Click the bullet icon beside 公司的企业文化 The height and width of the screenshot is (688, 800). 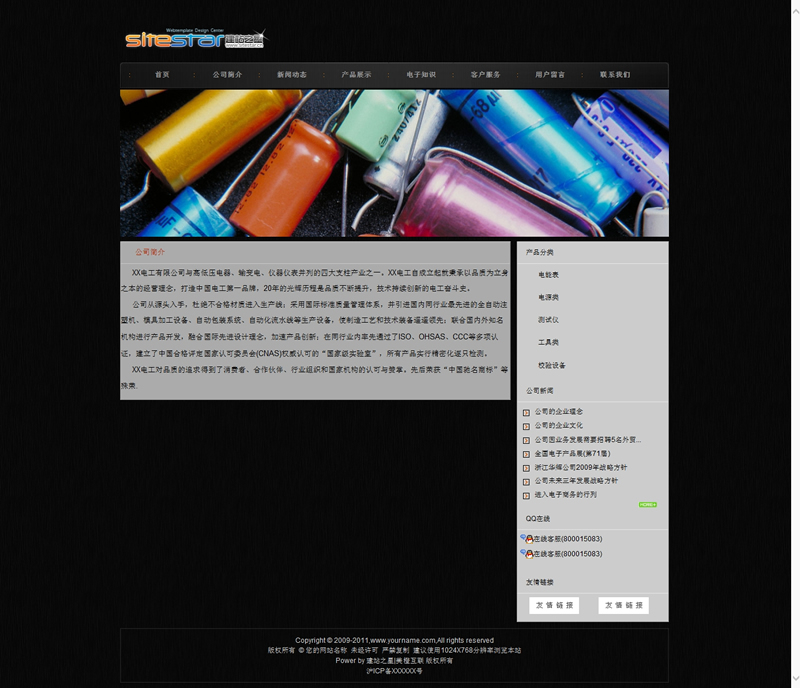526,426
